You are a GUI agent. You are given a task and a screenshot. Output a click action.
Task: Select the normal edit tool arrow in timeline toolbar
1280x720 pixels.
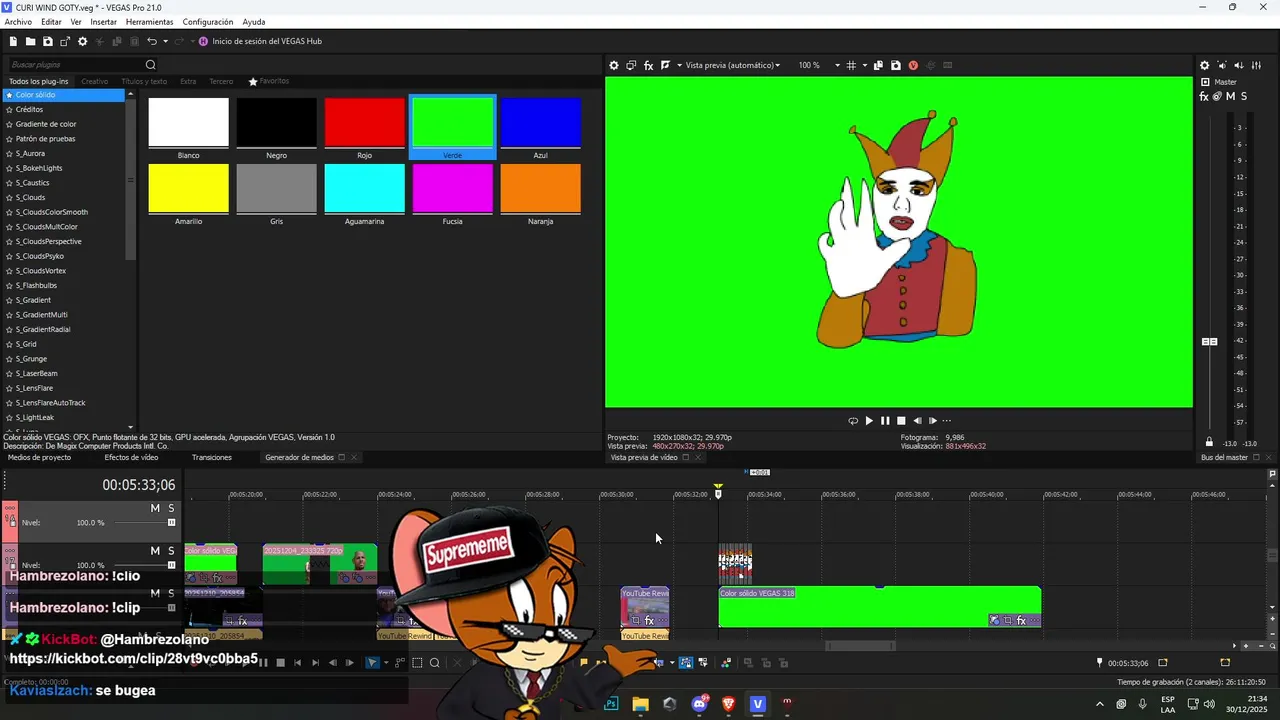pyautogui.click(x=372, y=662)
